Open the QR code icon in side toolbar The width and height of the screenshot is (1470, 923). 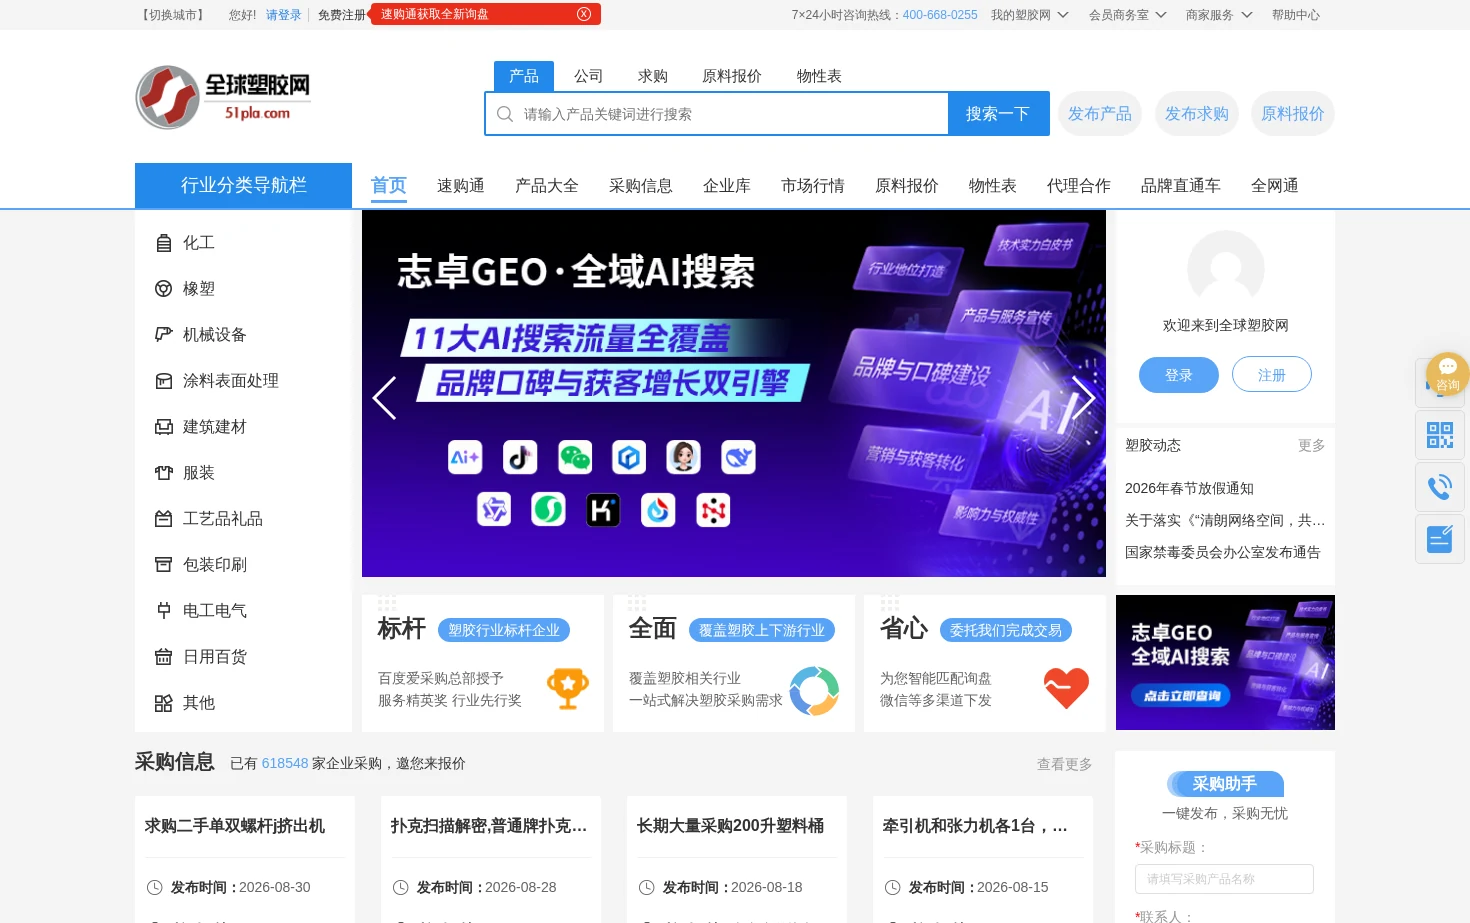[x=1440, y=435]
